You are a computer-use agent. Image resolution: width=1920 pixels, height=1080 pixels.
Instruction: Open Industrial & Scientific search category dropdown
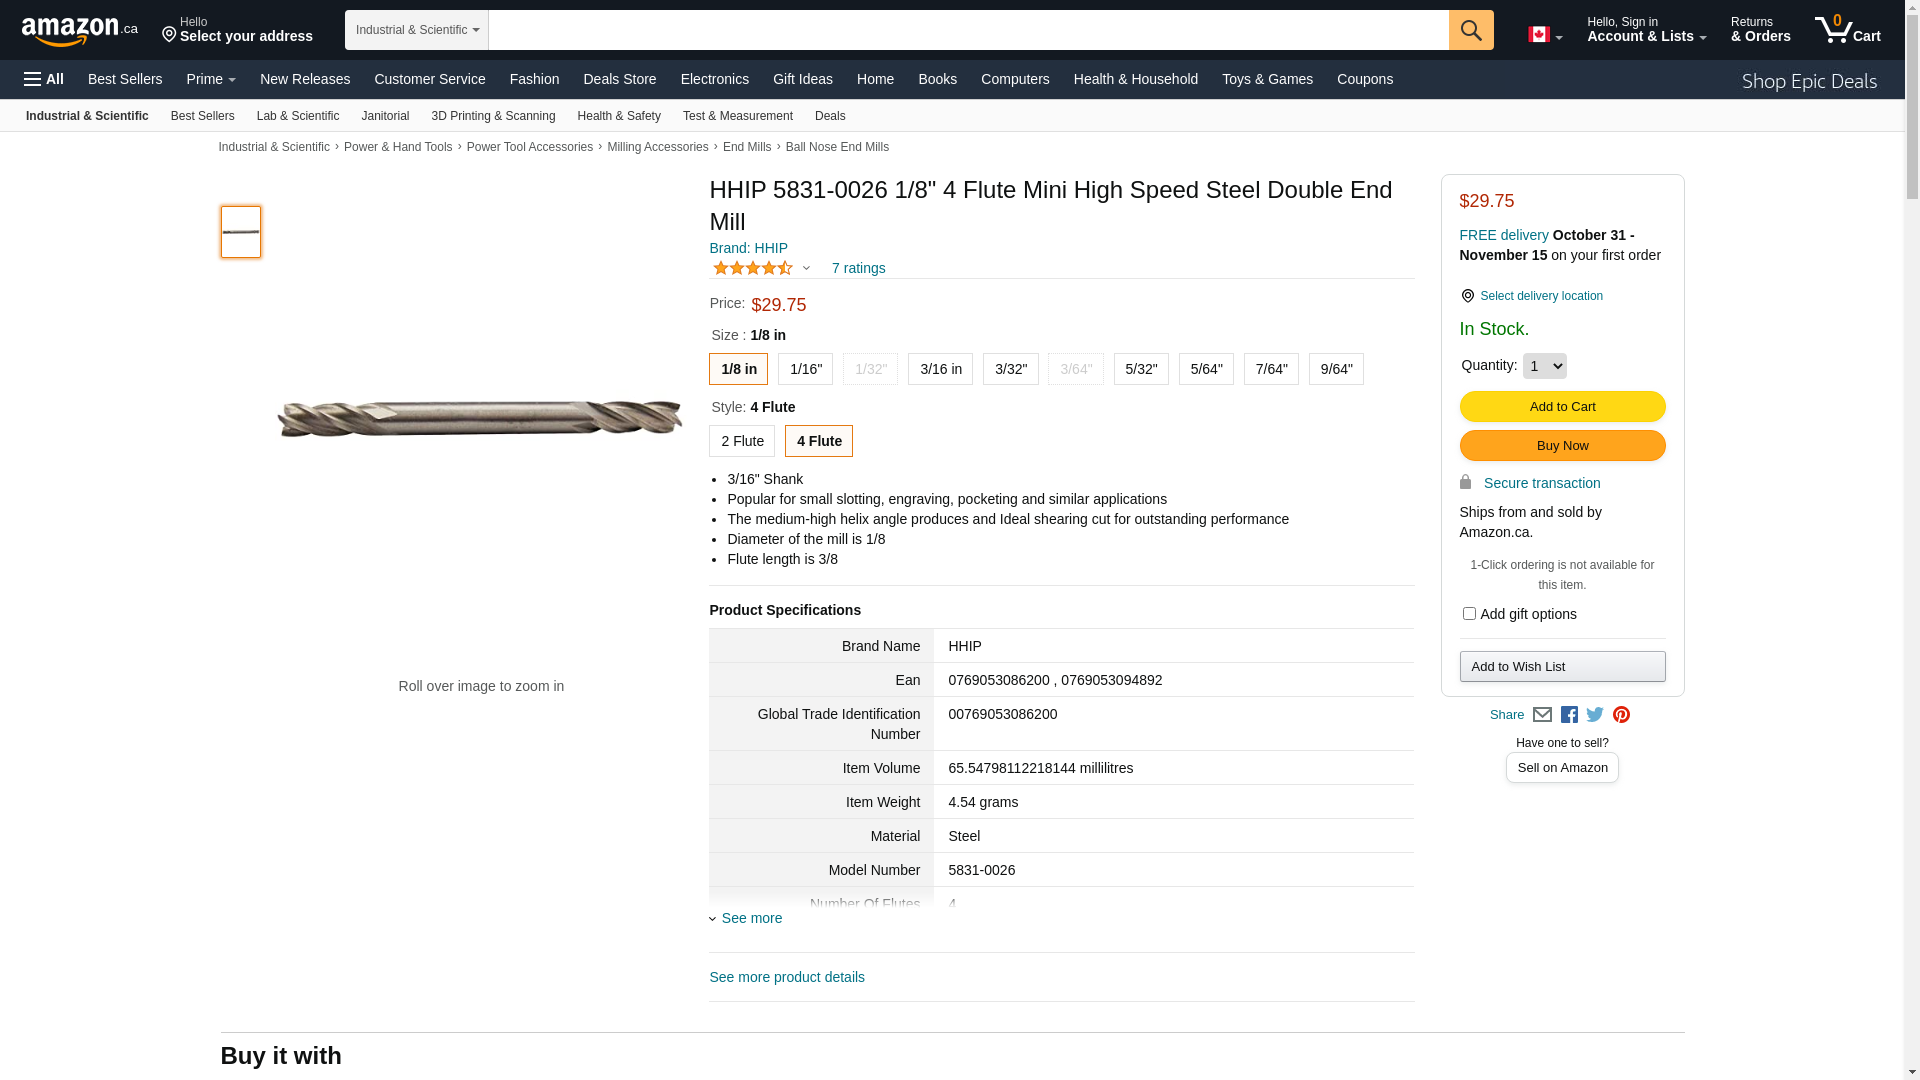(x=417, y=30)
